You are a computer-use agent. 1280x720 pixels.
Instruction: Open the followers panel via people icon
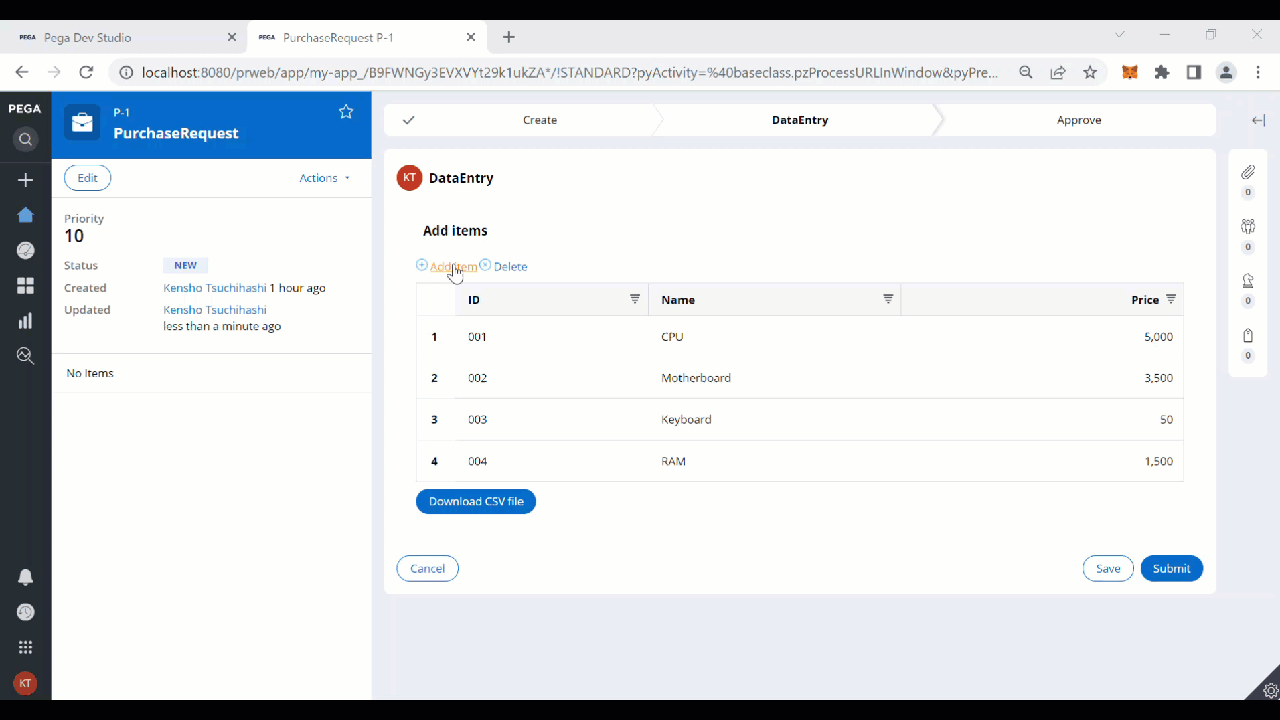1247,225
